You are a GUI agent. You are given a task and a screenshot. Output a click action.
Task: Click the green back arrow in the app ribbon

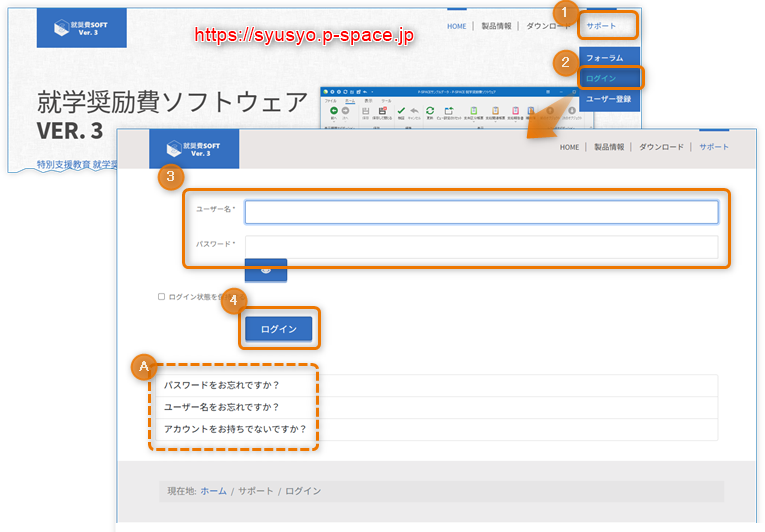(334, 111)
